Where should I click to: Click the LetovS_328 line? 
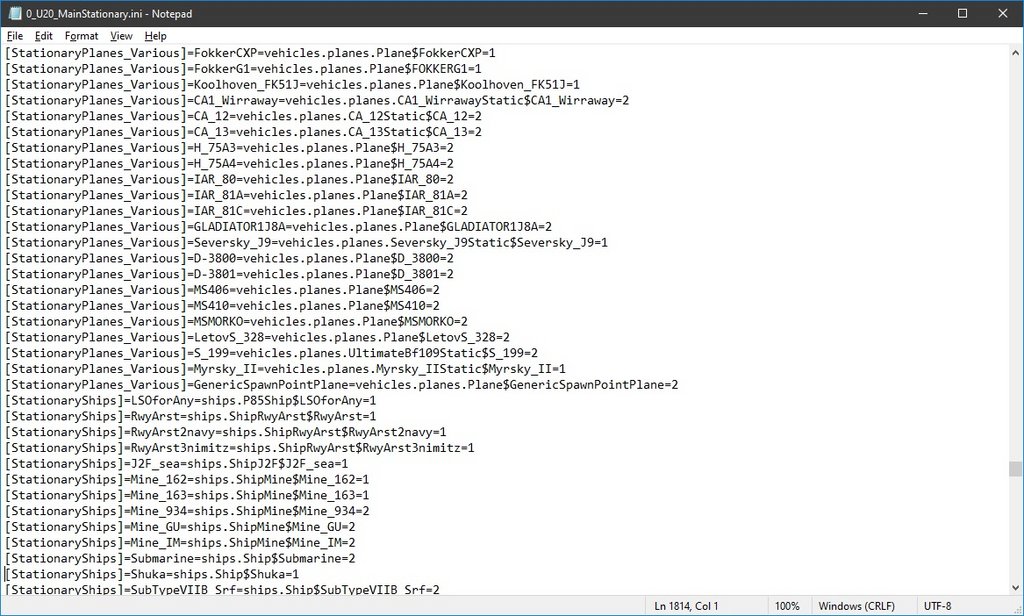[x=258, y=337]
